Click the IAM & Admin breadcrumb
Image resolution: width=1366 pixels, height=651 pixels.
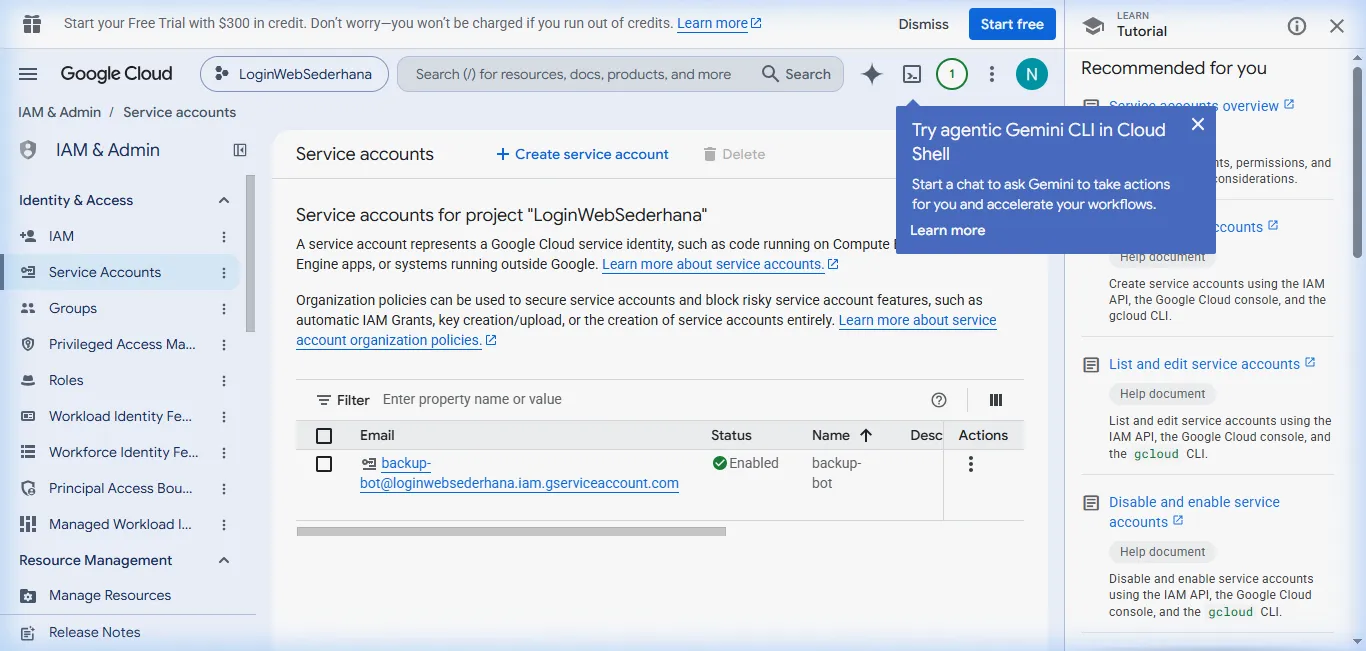[x=59, y=112]
